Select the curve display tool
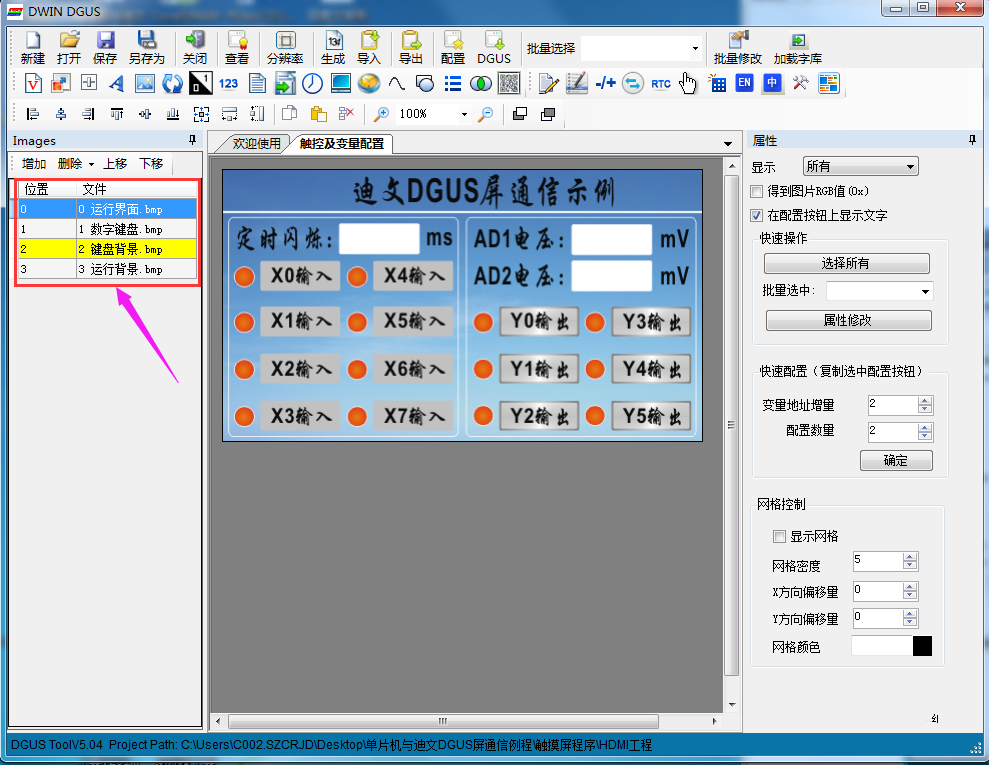The height and width of the screenshot is (765, 989). point(397,83)
